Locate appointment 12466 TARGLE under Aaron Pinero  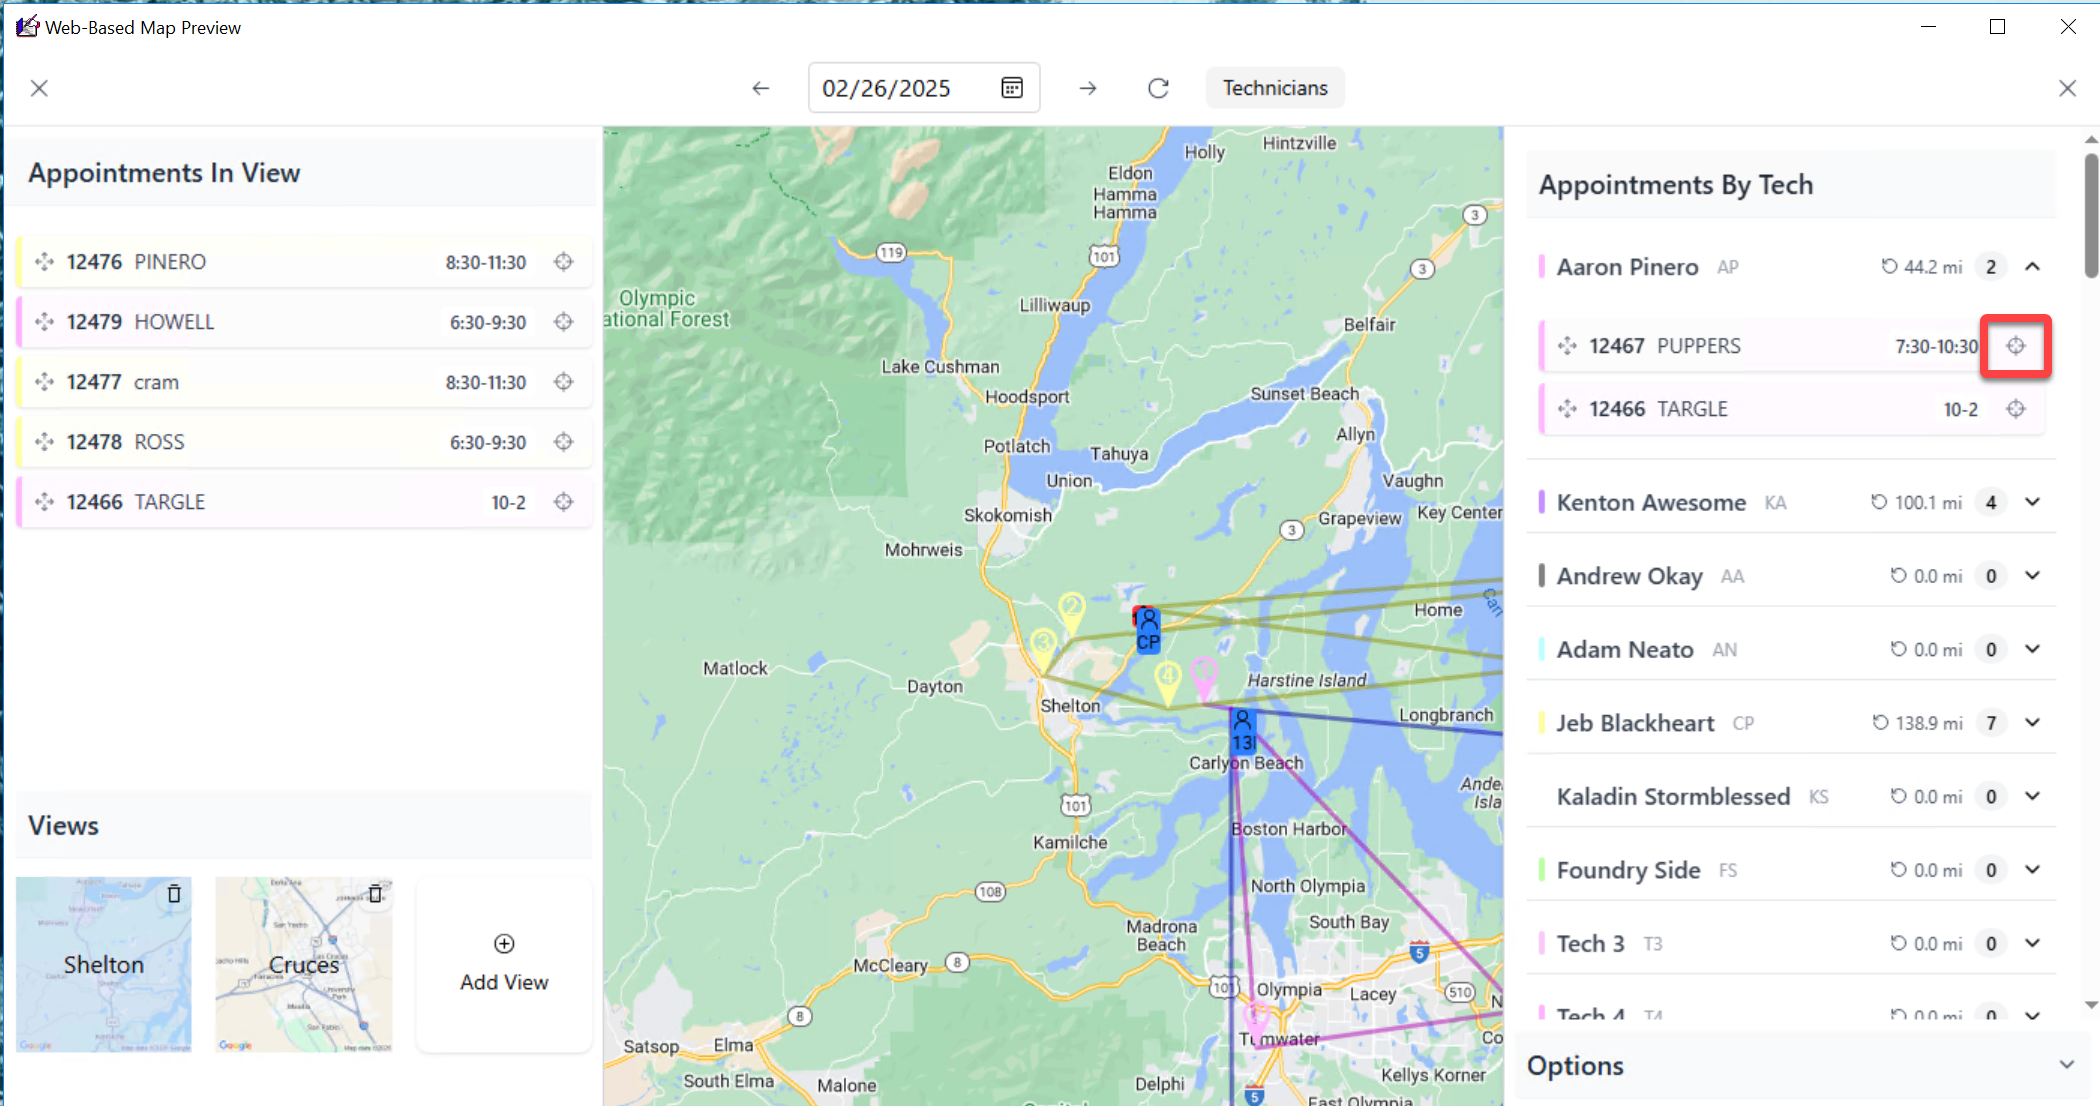pos(2015,409)
